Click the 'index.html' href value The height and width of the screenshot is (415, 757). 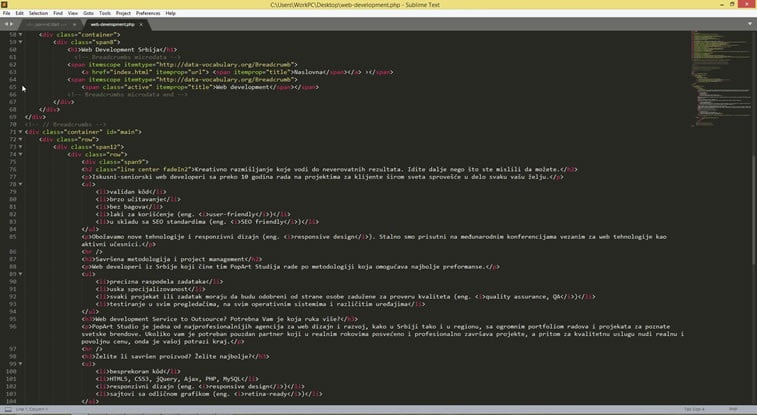click(x=131, y=72)
